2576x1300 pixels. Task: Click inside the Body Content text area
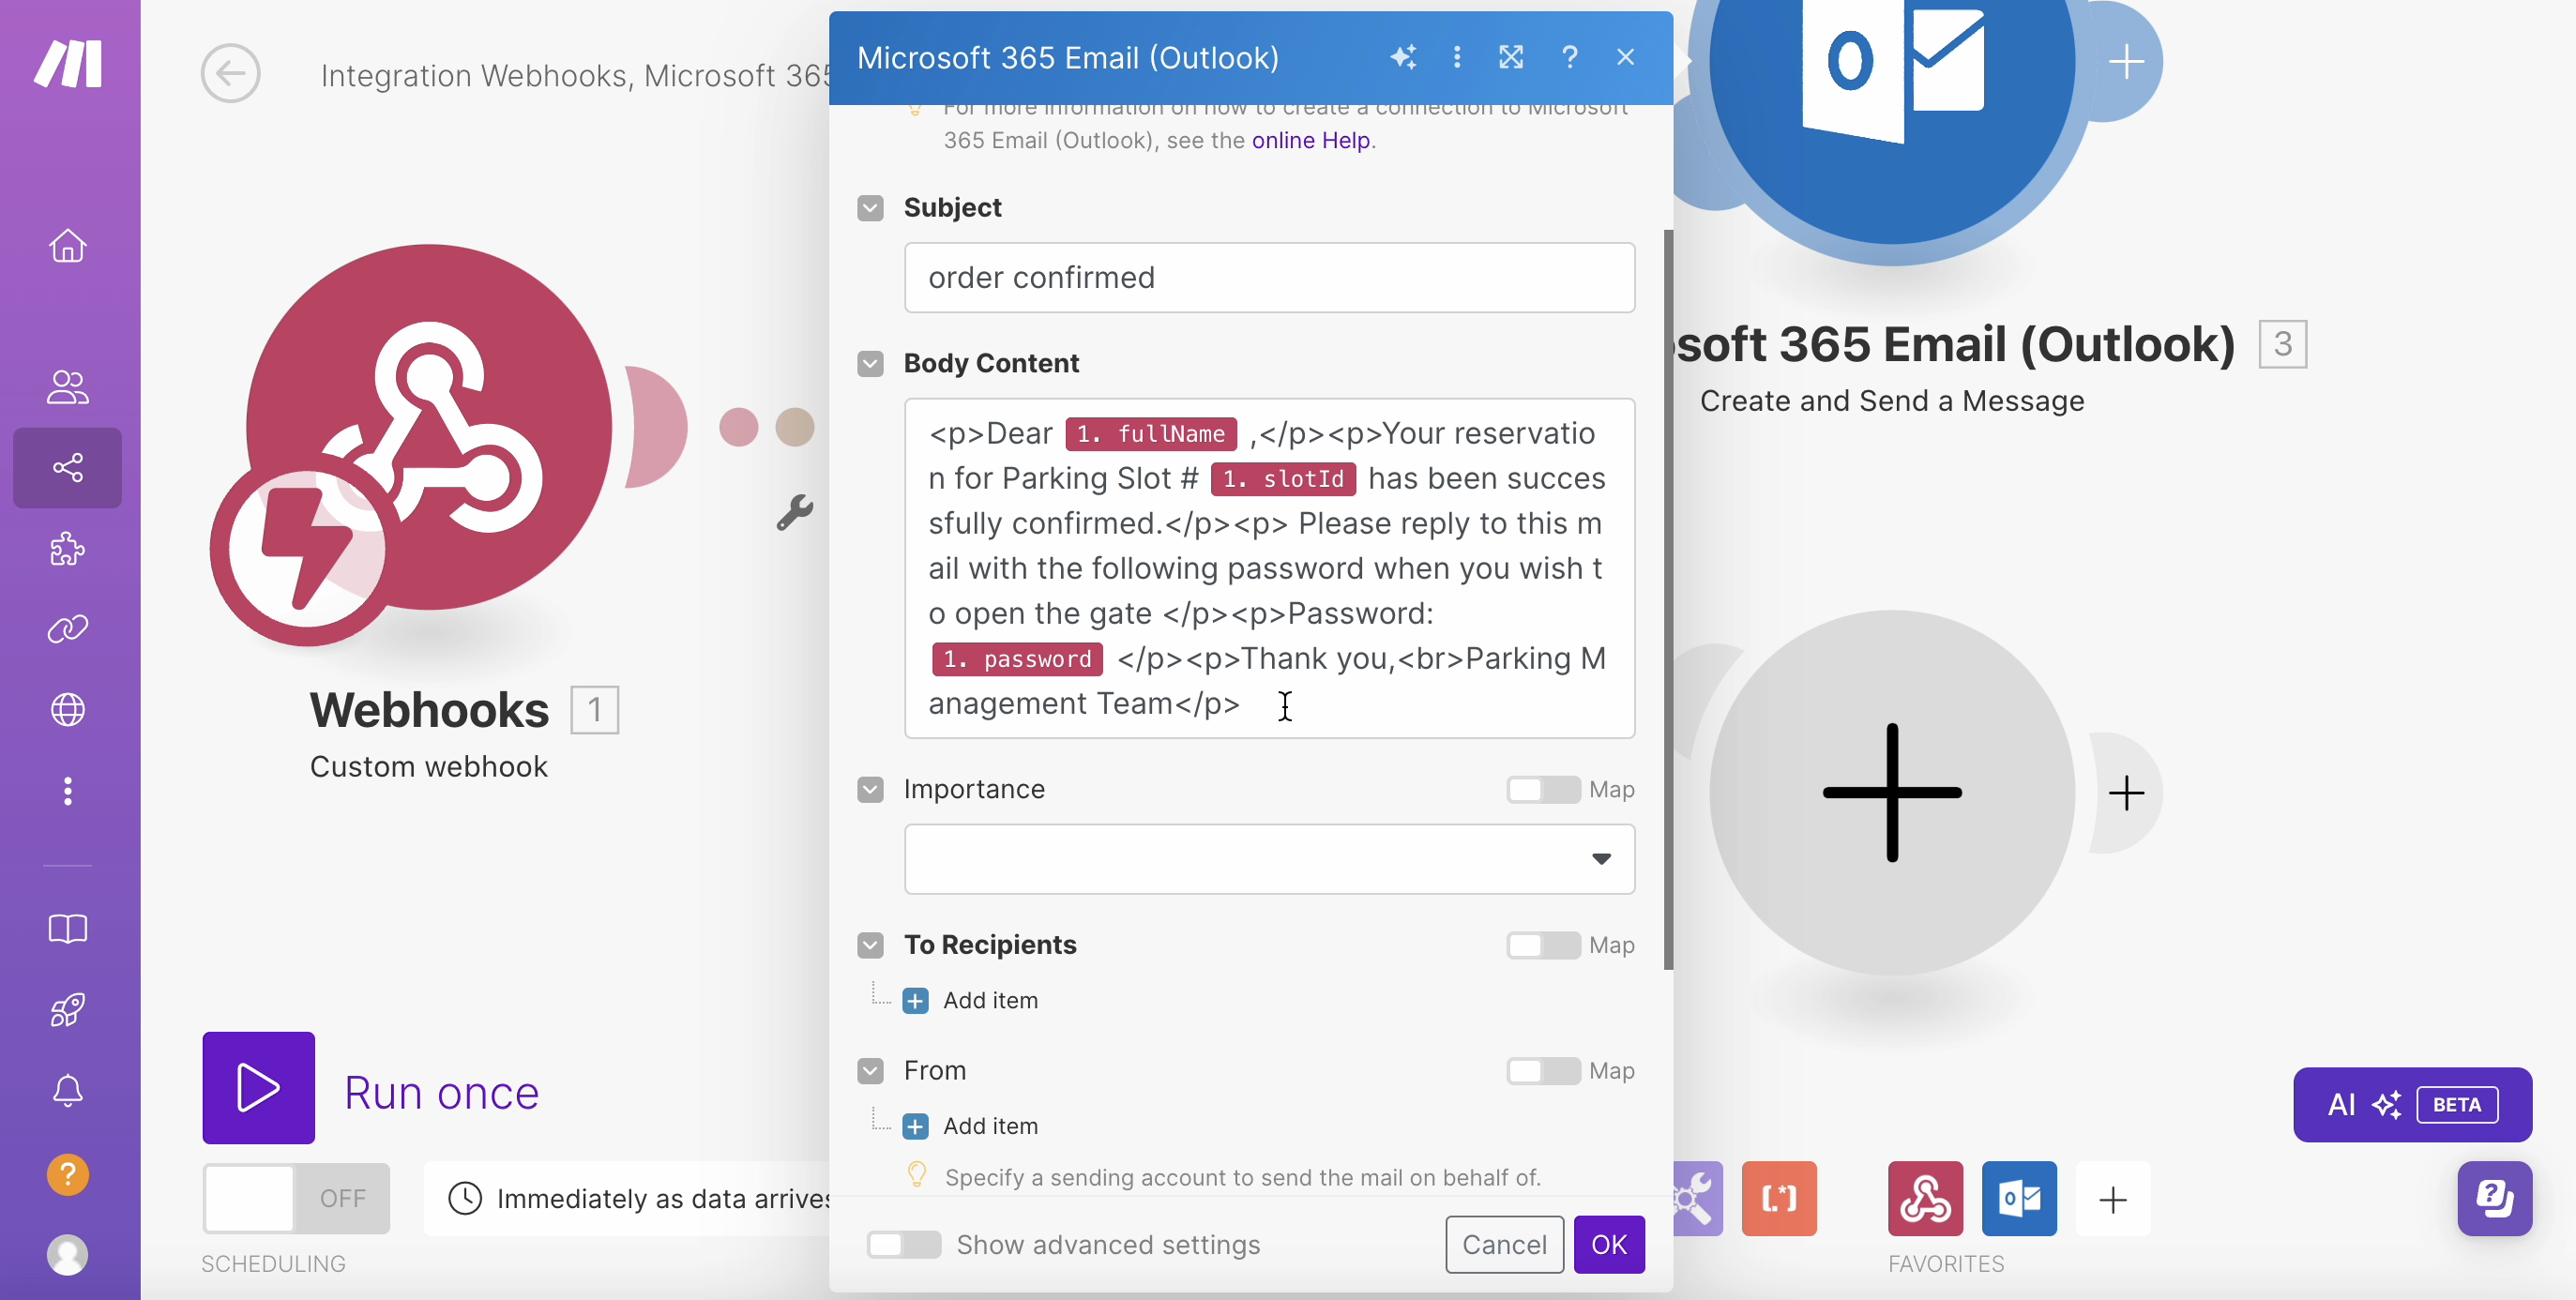[1269, 568]
